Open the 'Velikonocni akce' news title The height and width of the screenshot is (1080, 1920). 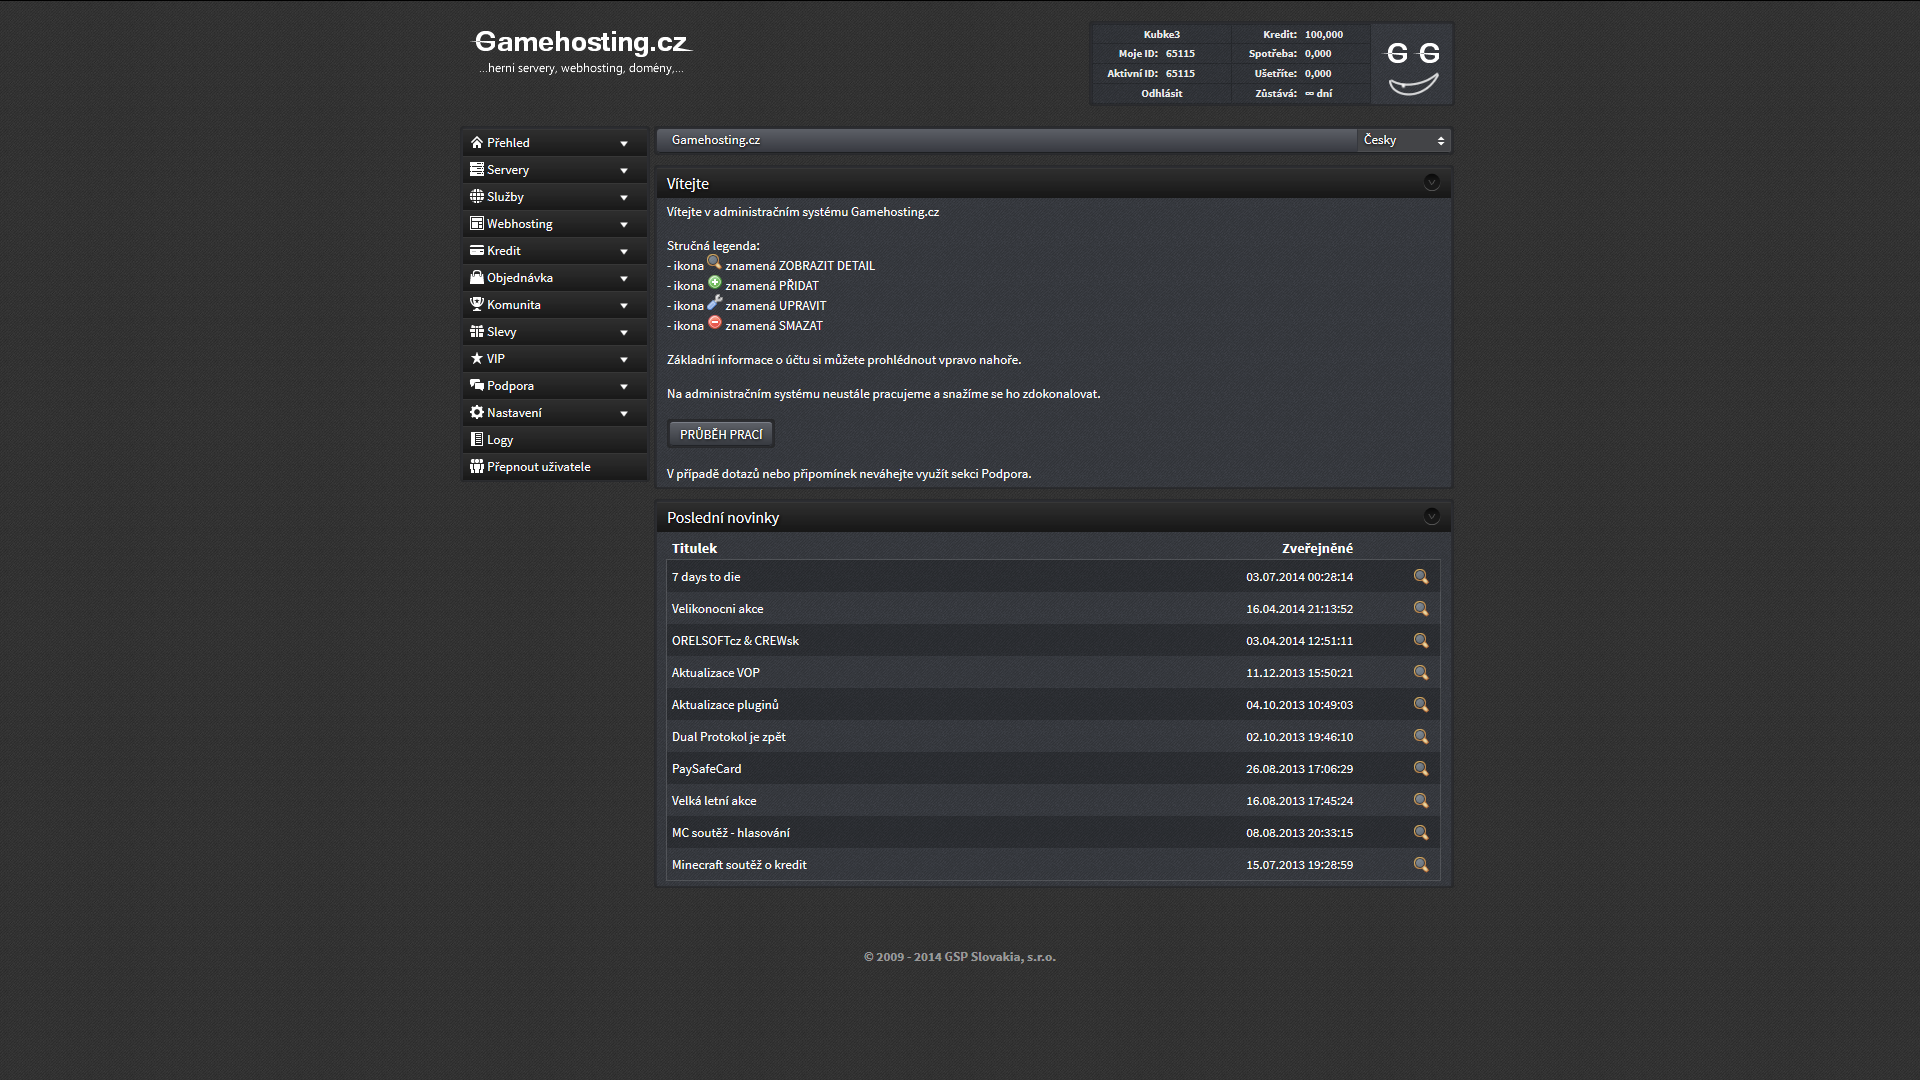pyautogui.click(x=717, y=609)
